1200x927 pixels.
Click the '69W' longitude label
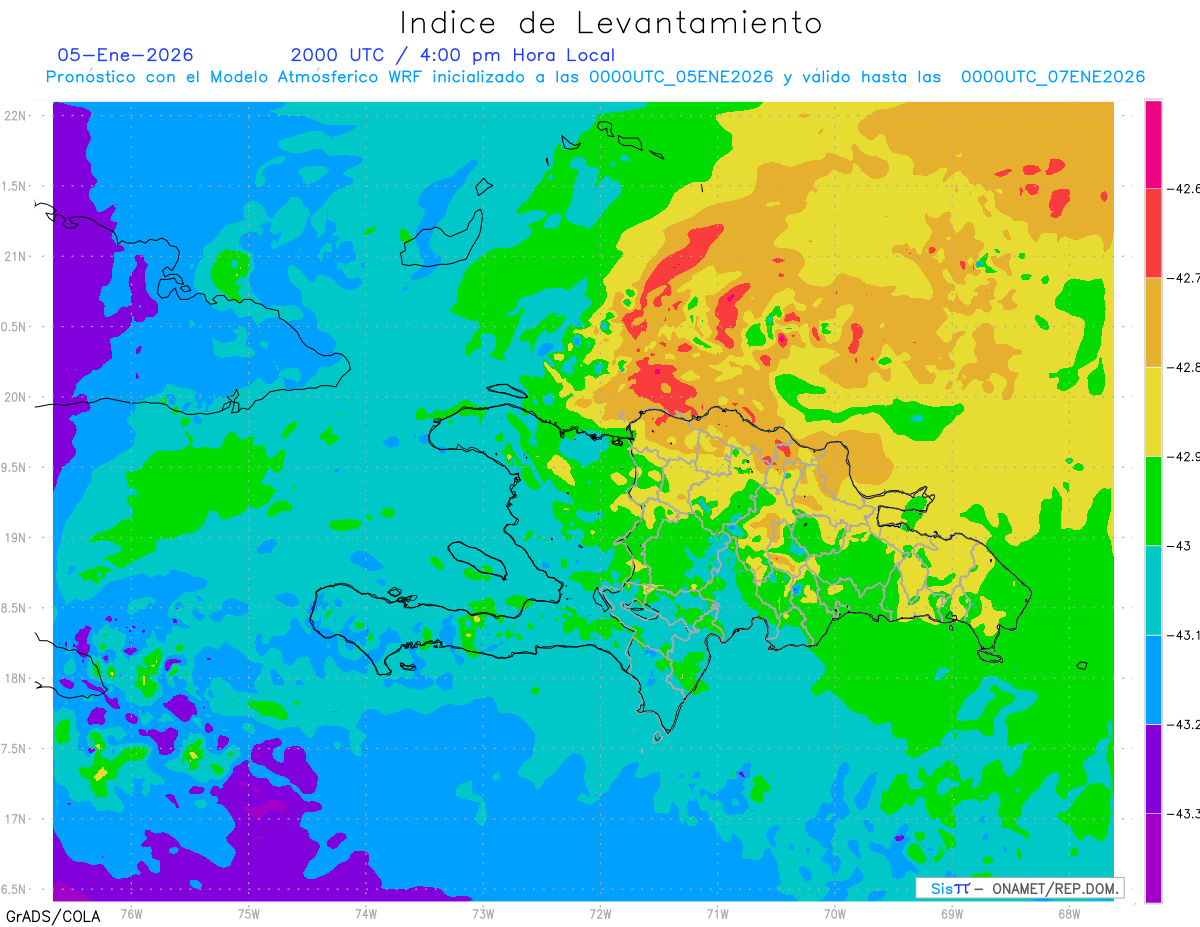(951, 912)
